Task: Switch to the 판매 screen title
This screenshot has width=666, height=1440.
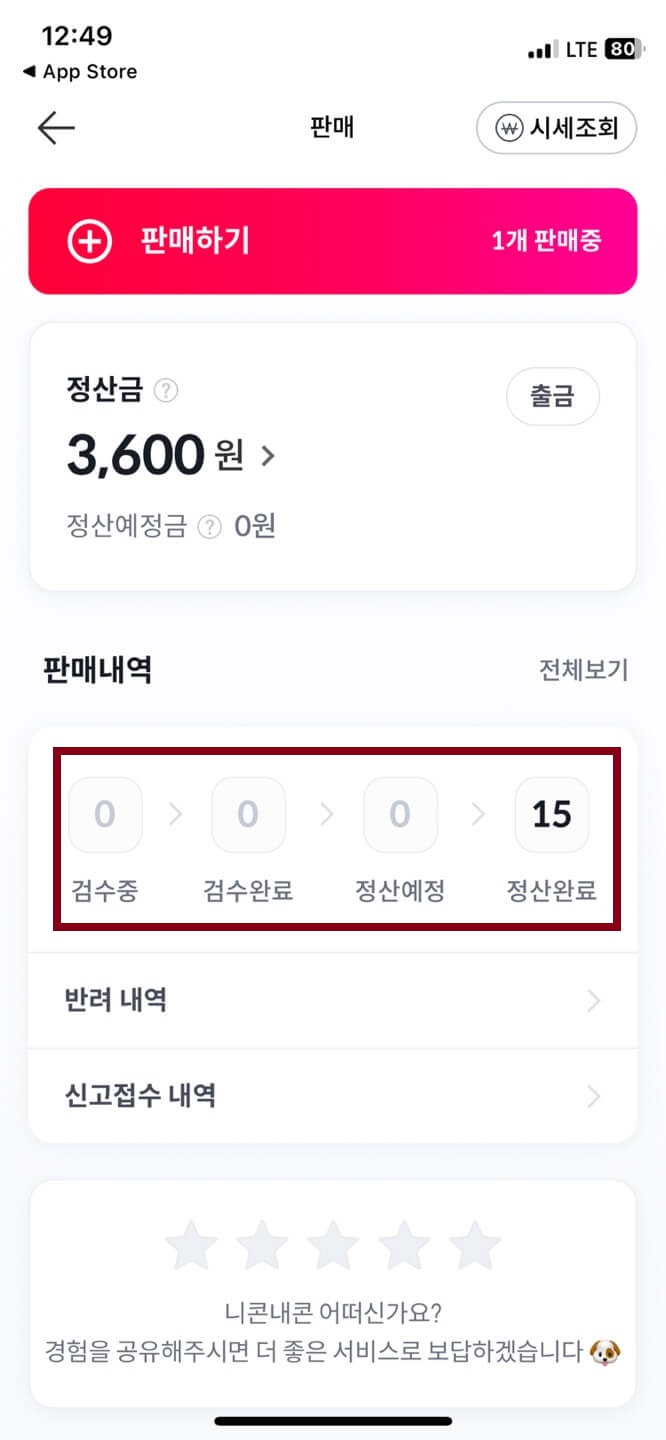Action: pos(333,127)
